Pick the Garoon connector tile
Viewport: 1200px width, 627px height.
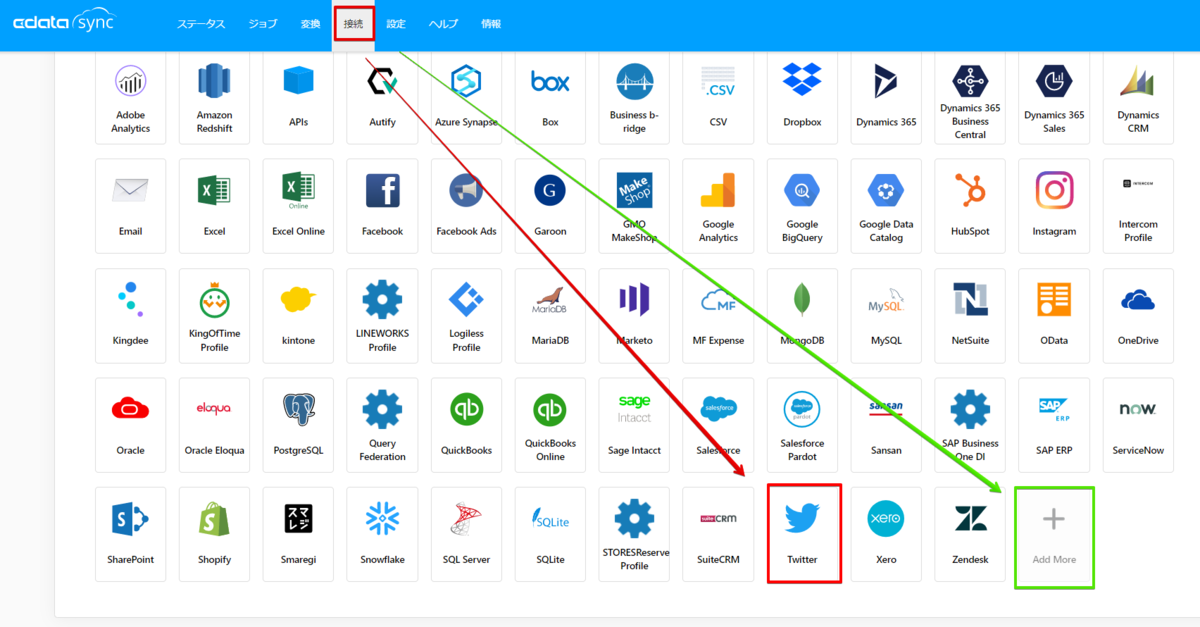pos(551,206)
